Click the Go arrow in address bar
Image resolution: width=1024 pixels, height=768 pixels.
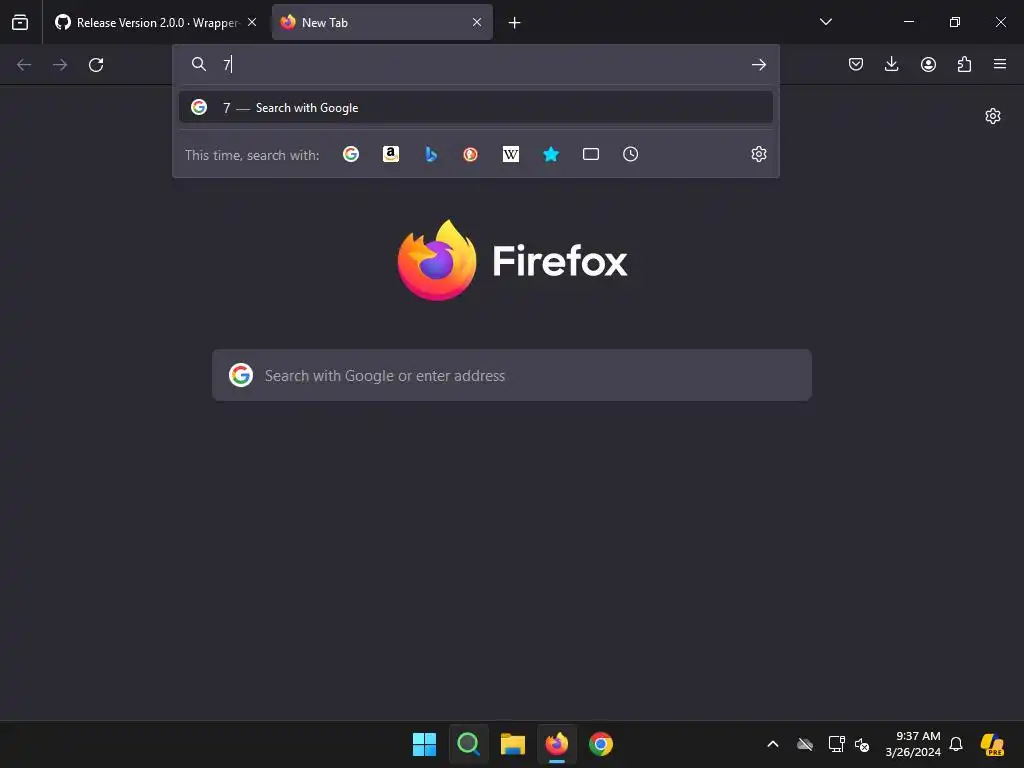[x=758, y=64]
